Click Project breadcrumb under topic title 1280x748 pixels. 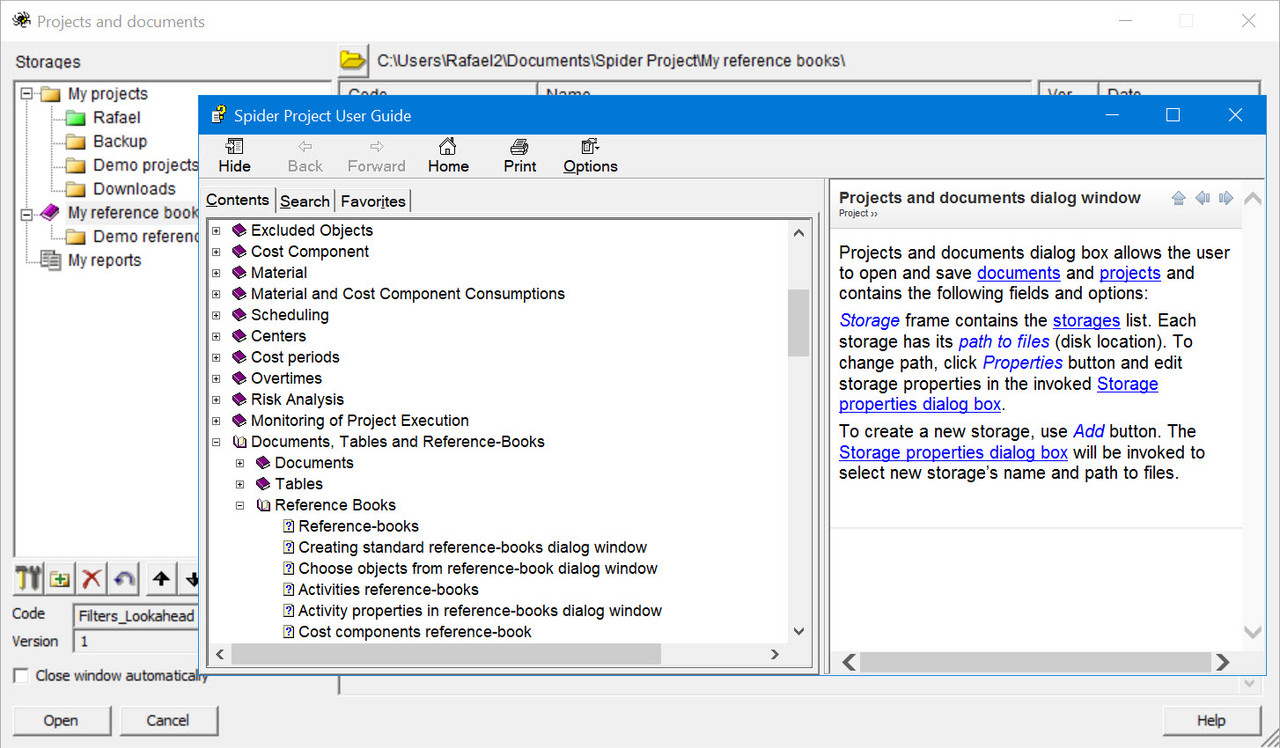point(857,213)
